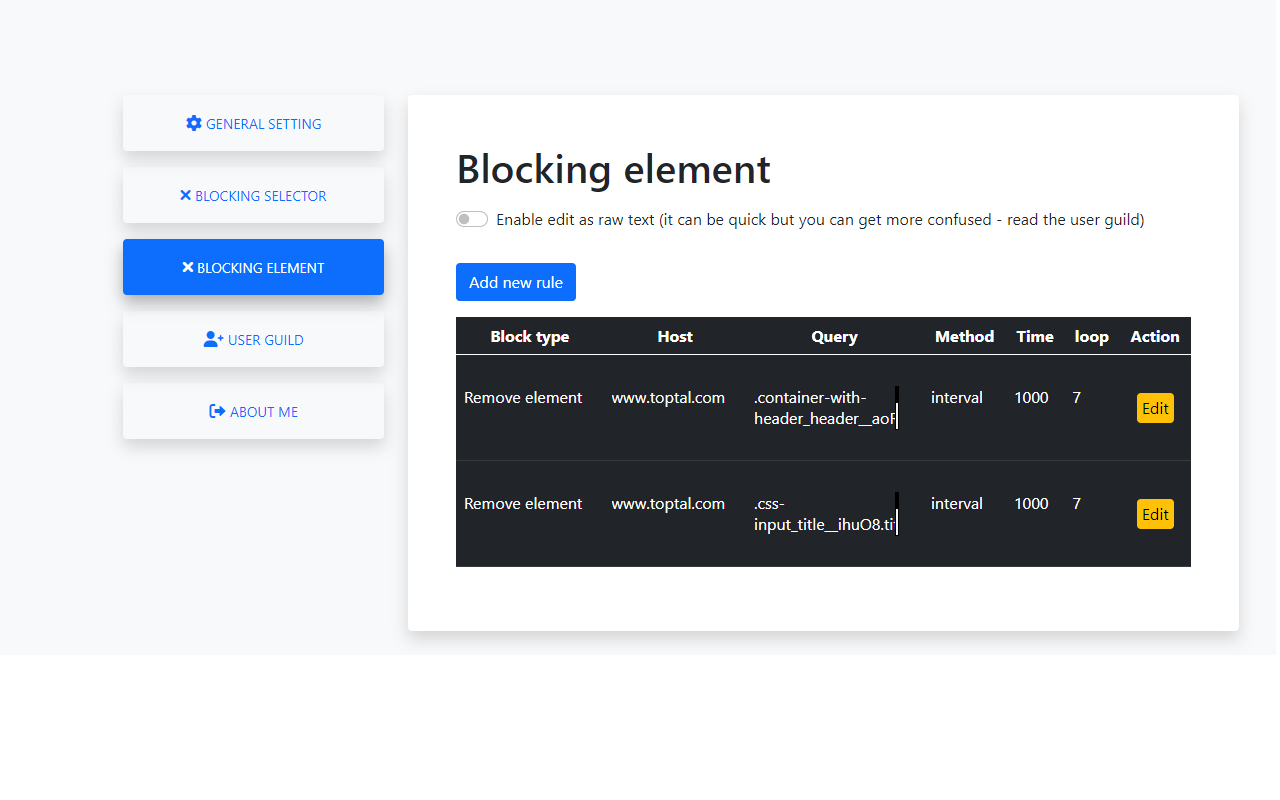Screen dimensions: 1280x800
Task: Edit the first Remove element rule
Action: point(1155,408)
